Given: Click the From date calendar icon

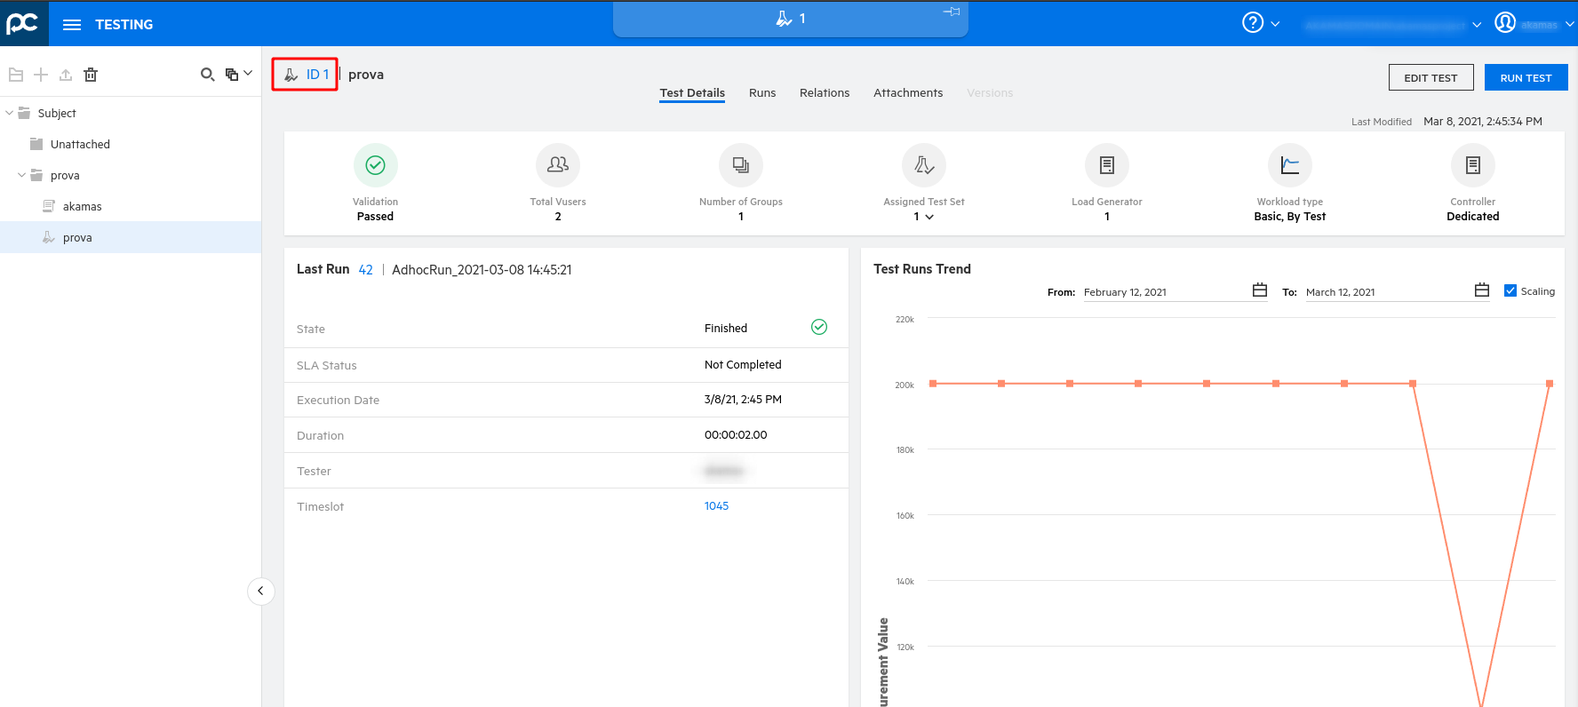Looking at the screenshot, I should pos(1259,290).
